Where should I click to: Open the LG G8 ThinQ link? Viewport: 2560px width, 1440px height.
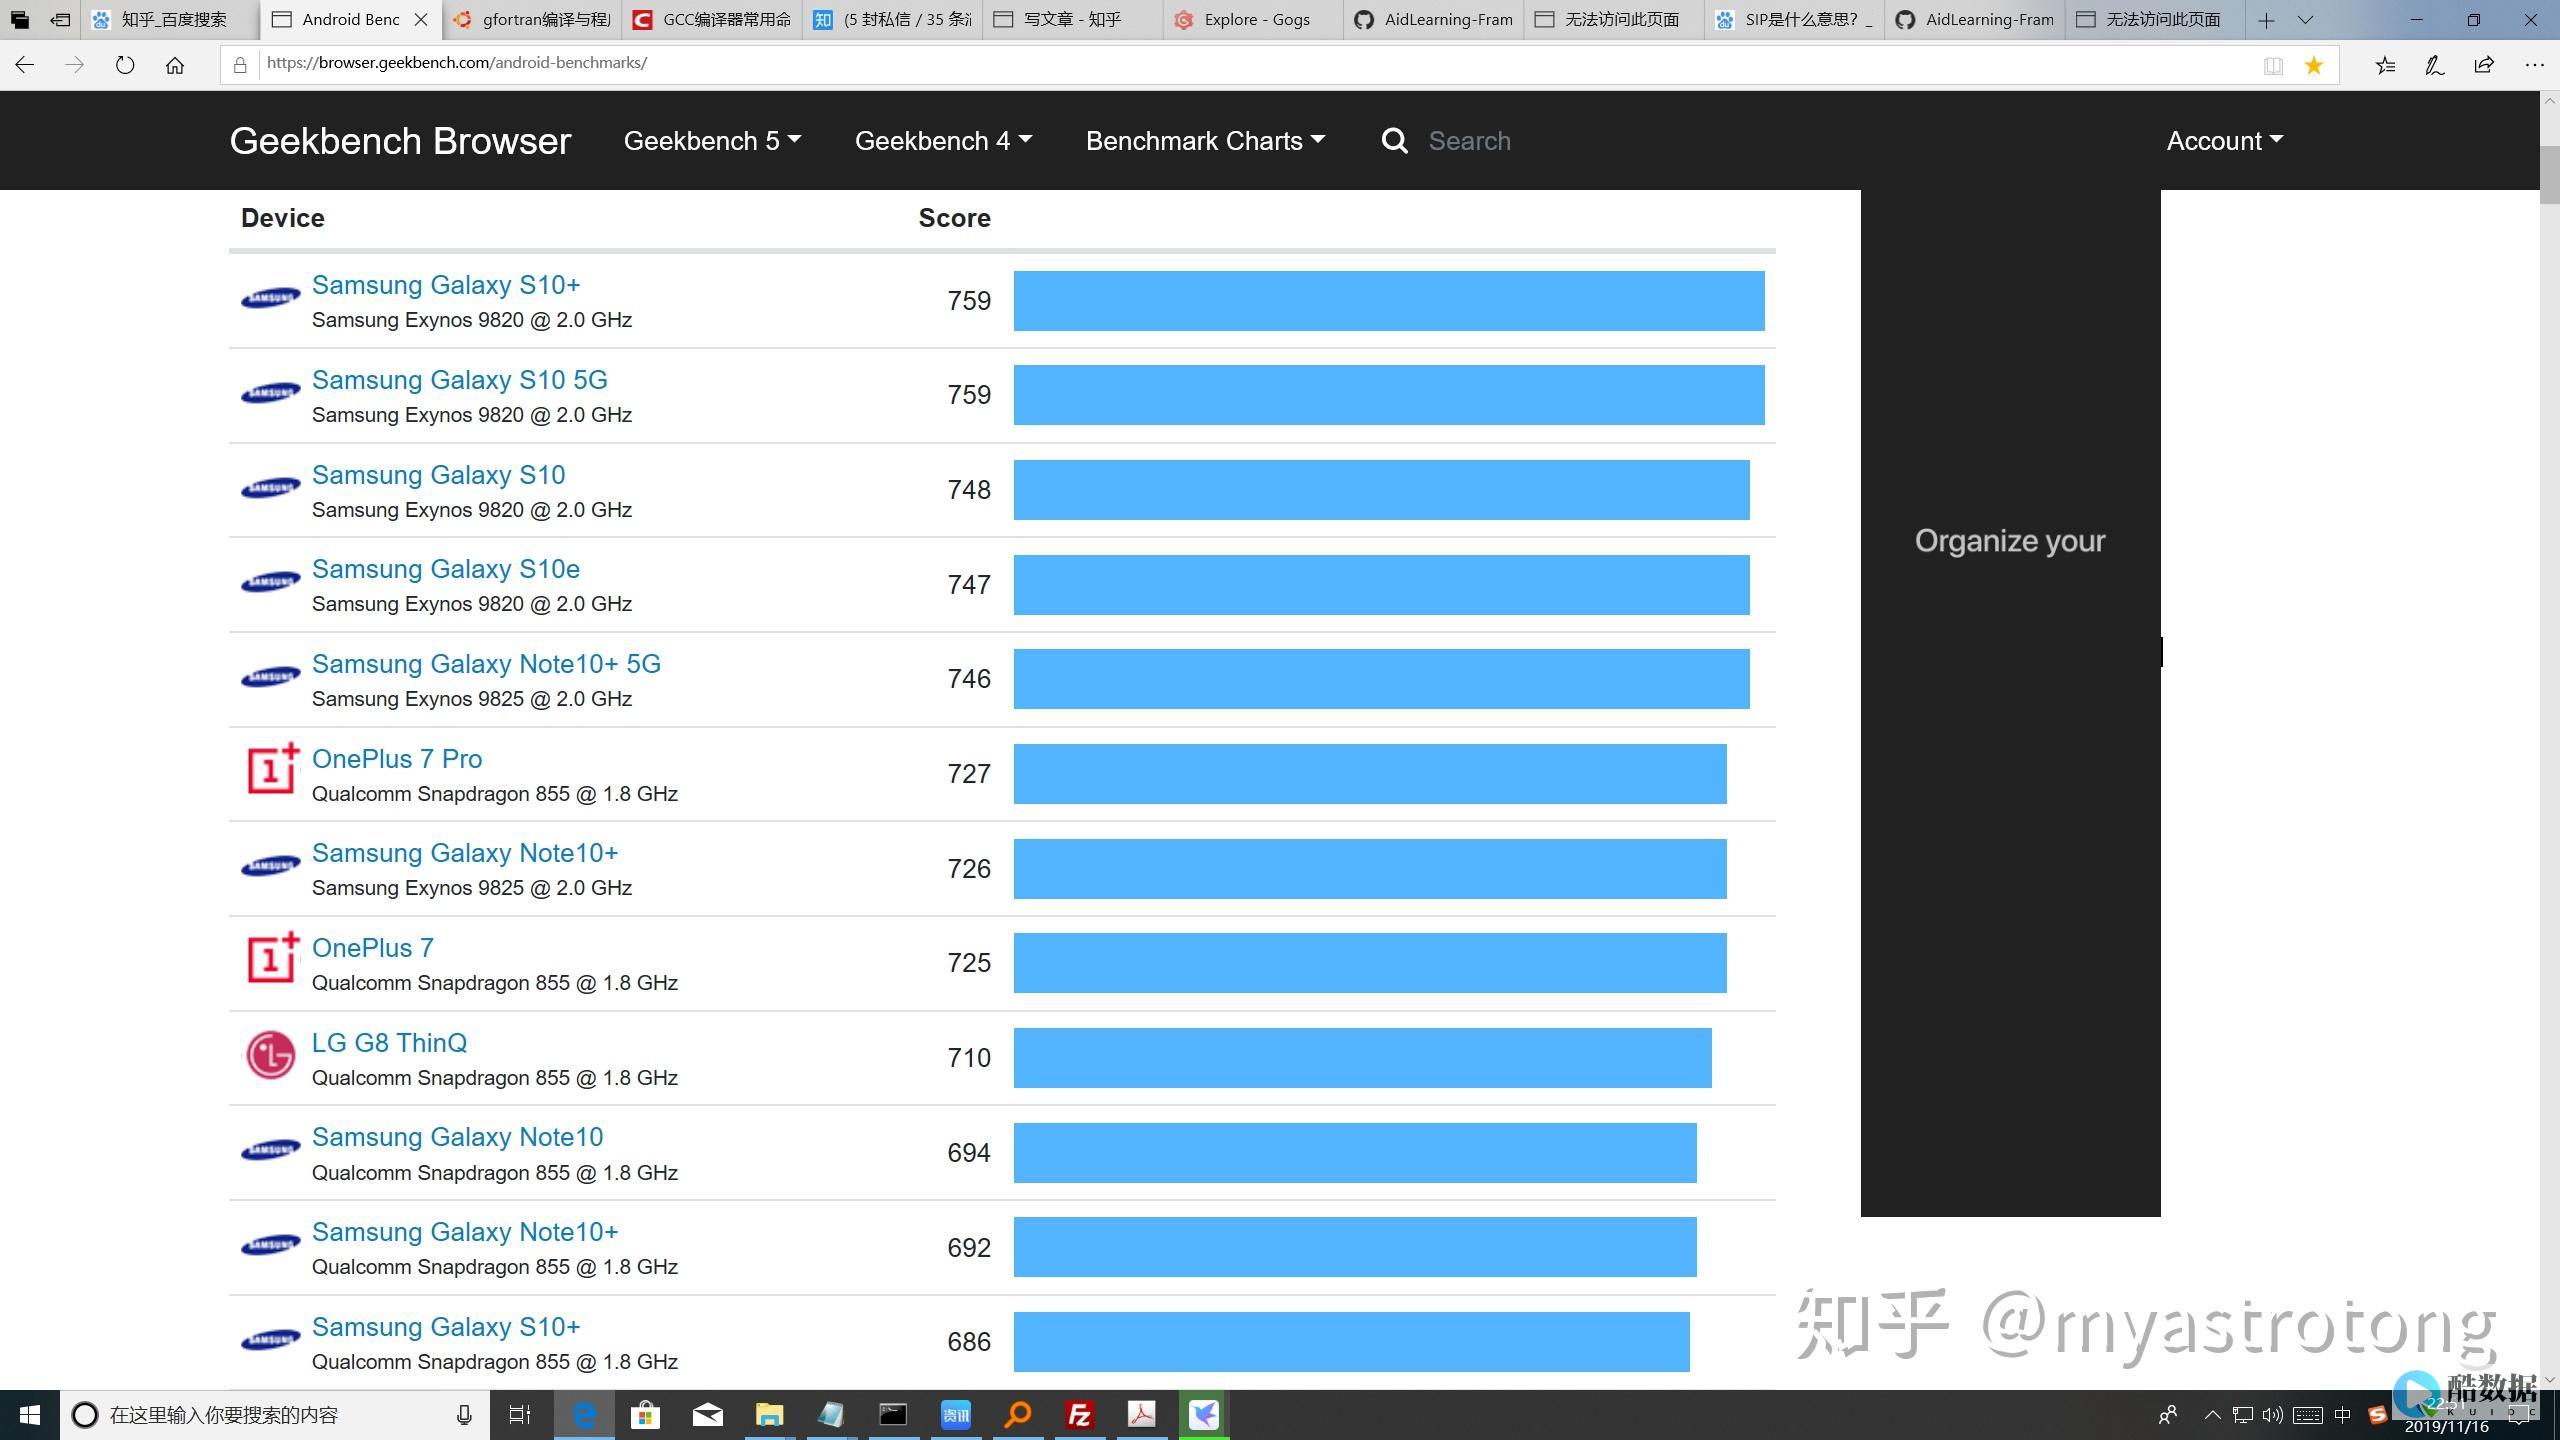pyautogui.click(x=389, y=1043)
